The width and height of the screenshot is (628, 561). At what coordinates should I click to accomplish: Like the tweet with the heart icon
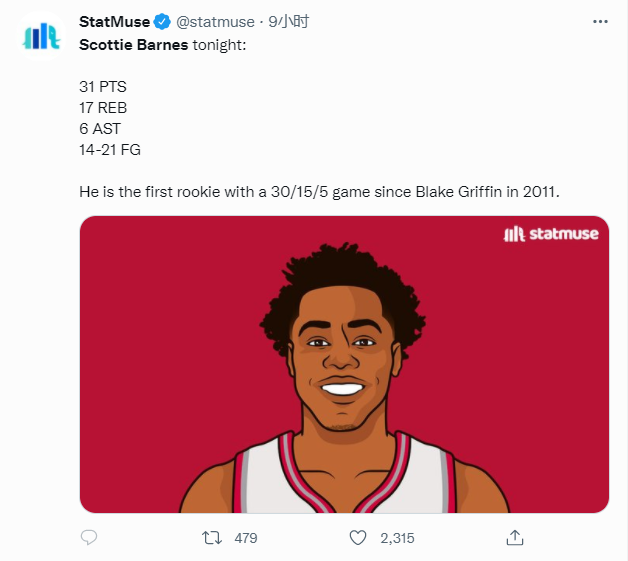(x=357, y=538)
